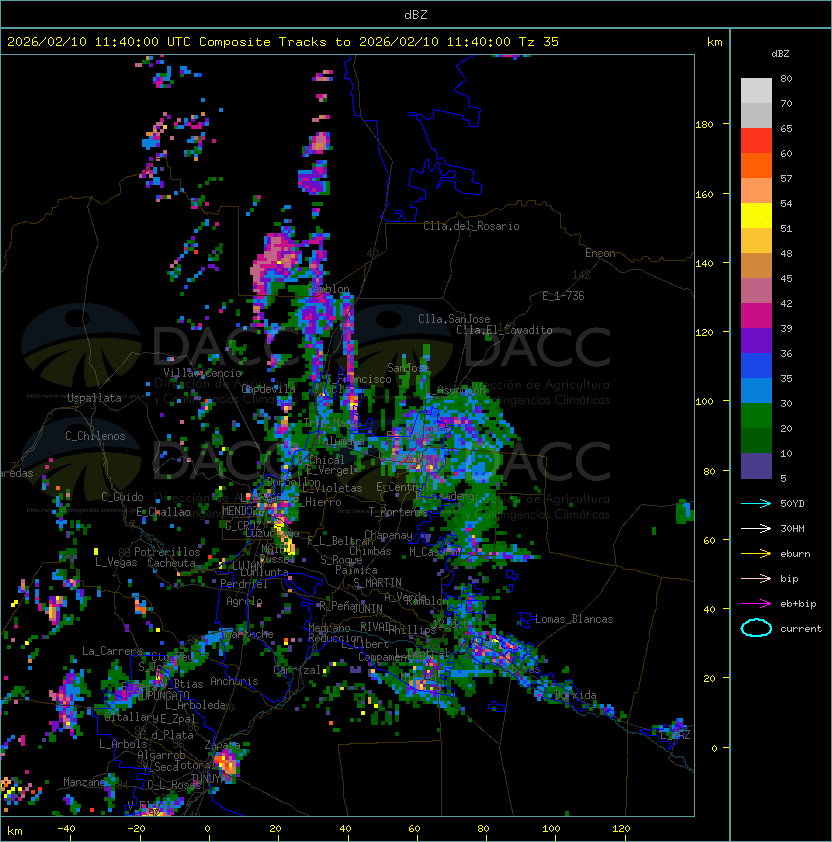832x842 pixels.
Task: Pick the violet swatch below legend value 39
Action: point(756,340)
